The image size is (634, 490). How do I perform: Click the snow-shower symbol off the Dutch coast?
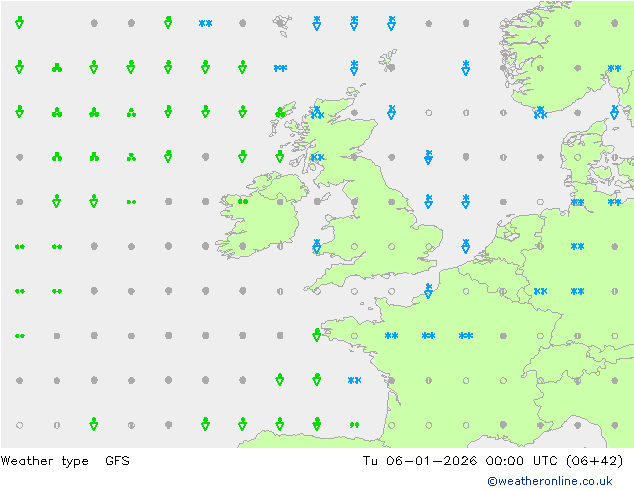tap(466, 246)
